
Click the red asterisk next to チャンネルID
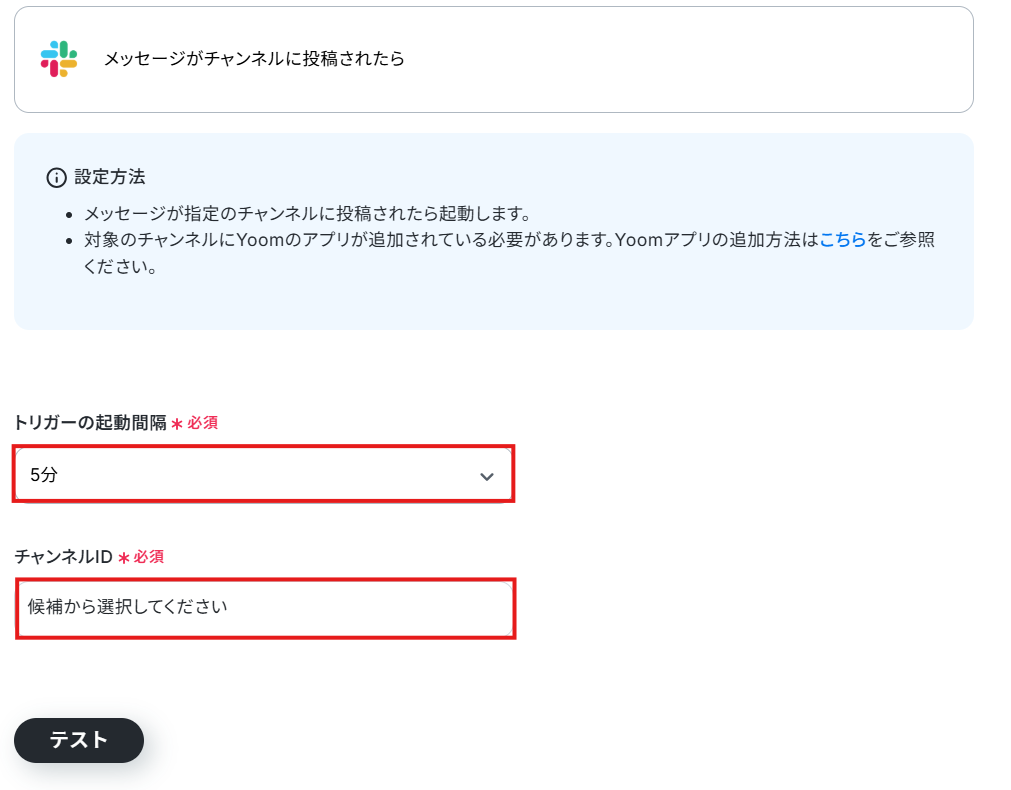coord(123,558)
